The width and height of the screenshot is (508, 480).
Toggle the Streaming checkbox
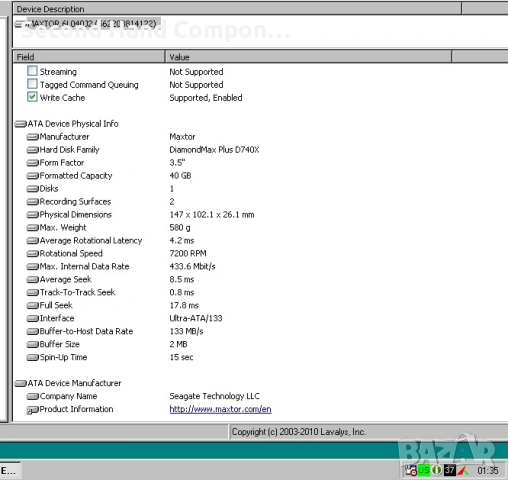click(x=32, y=71)
